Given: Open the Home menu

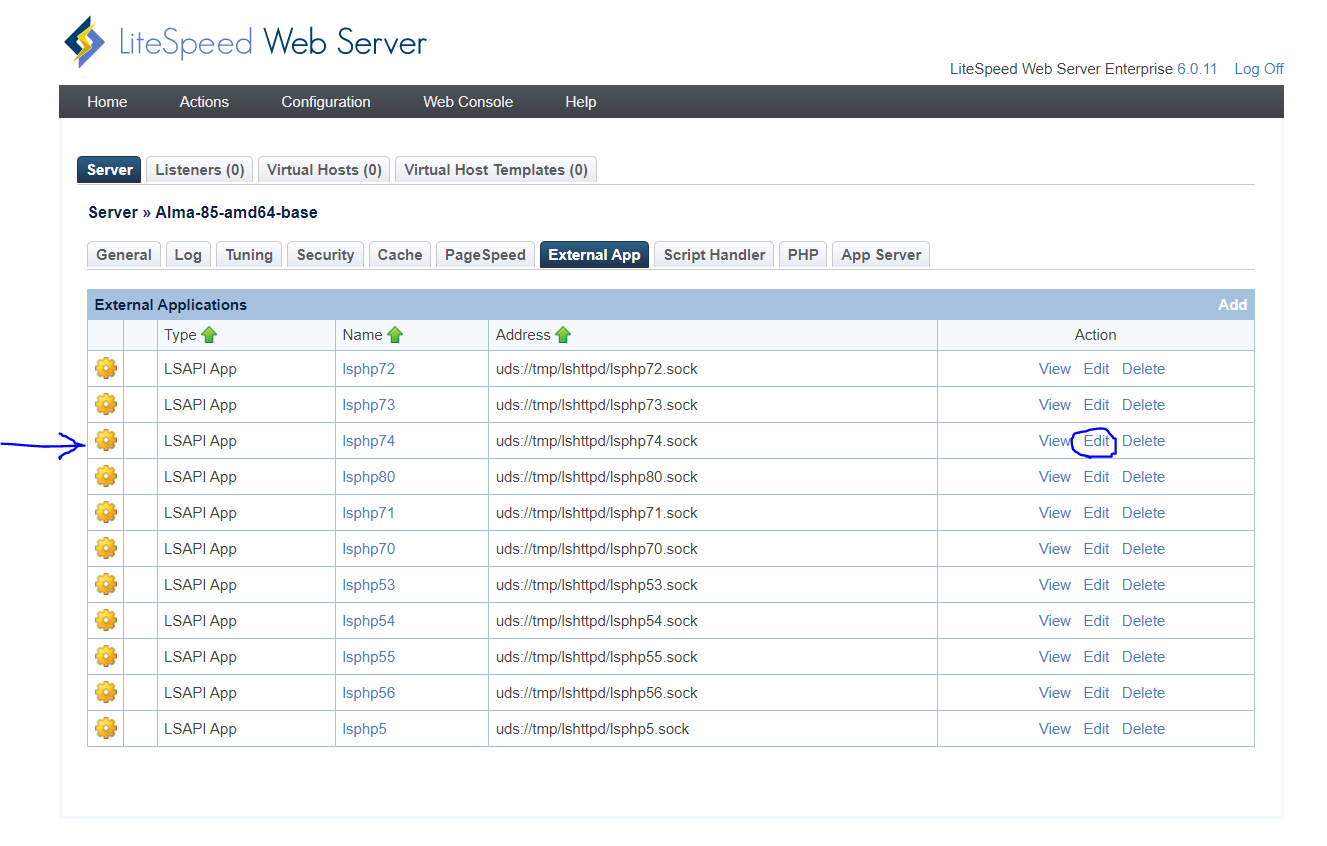Looking at the screenshot, I should click(107, 102).
